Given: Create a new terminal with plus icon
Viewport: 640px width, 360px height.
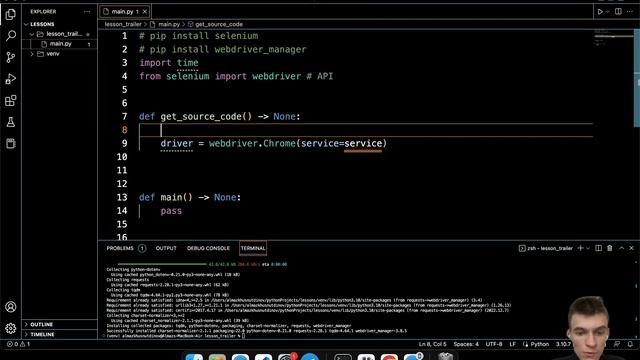Looking at the screenshot, I should pyautogui.click(x=580, y=248).
